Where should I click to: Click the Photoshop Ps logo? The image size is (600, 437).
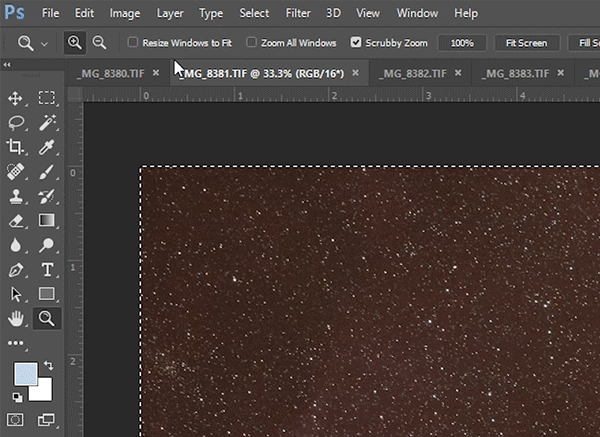point(15,13)
